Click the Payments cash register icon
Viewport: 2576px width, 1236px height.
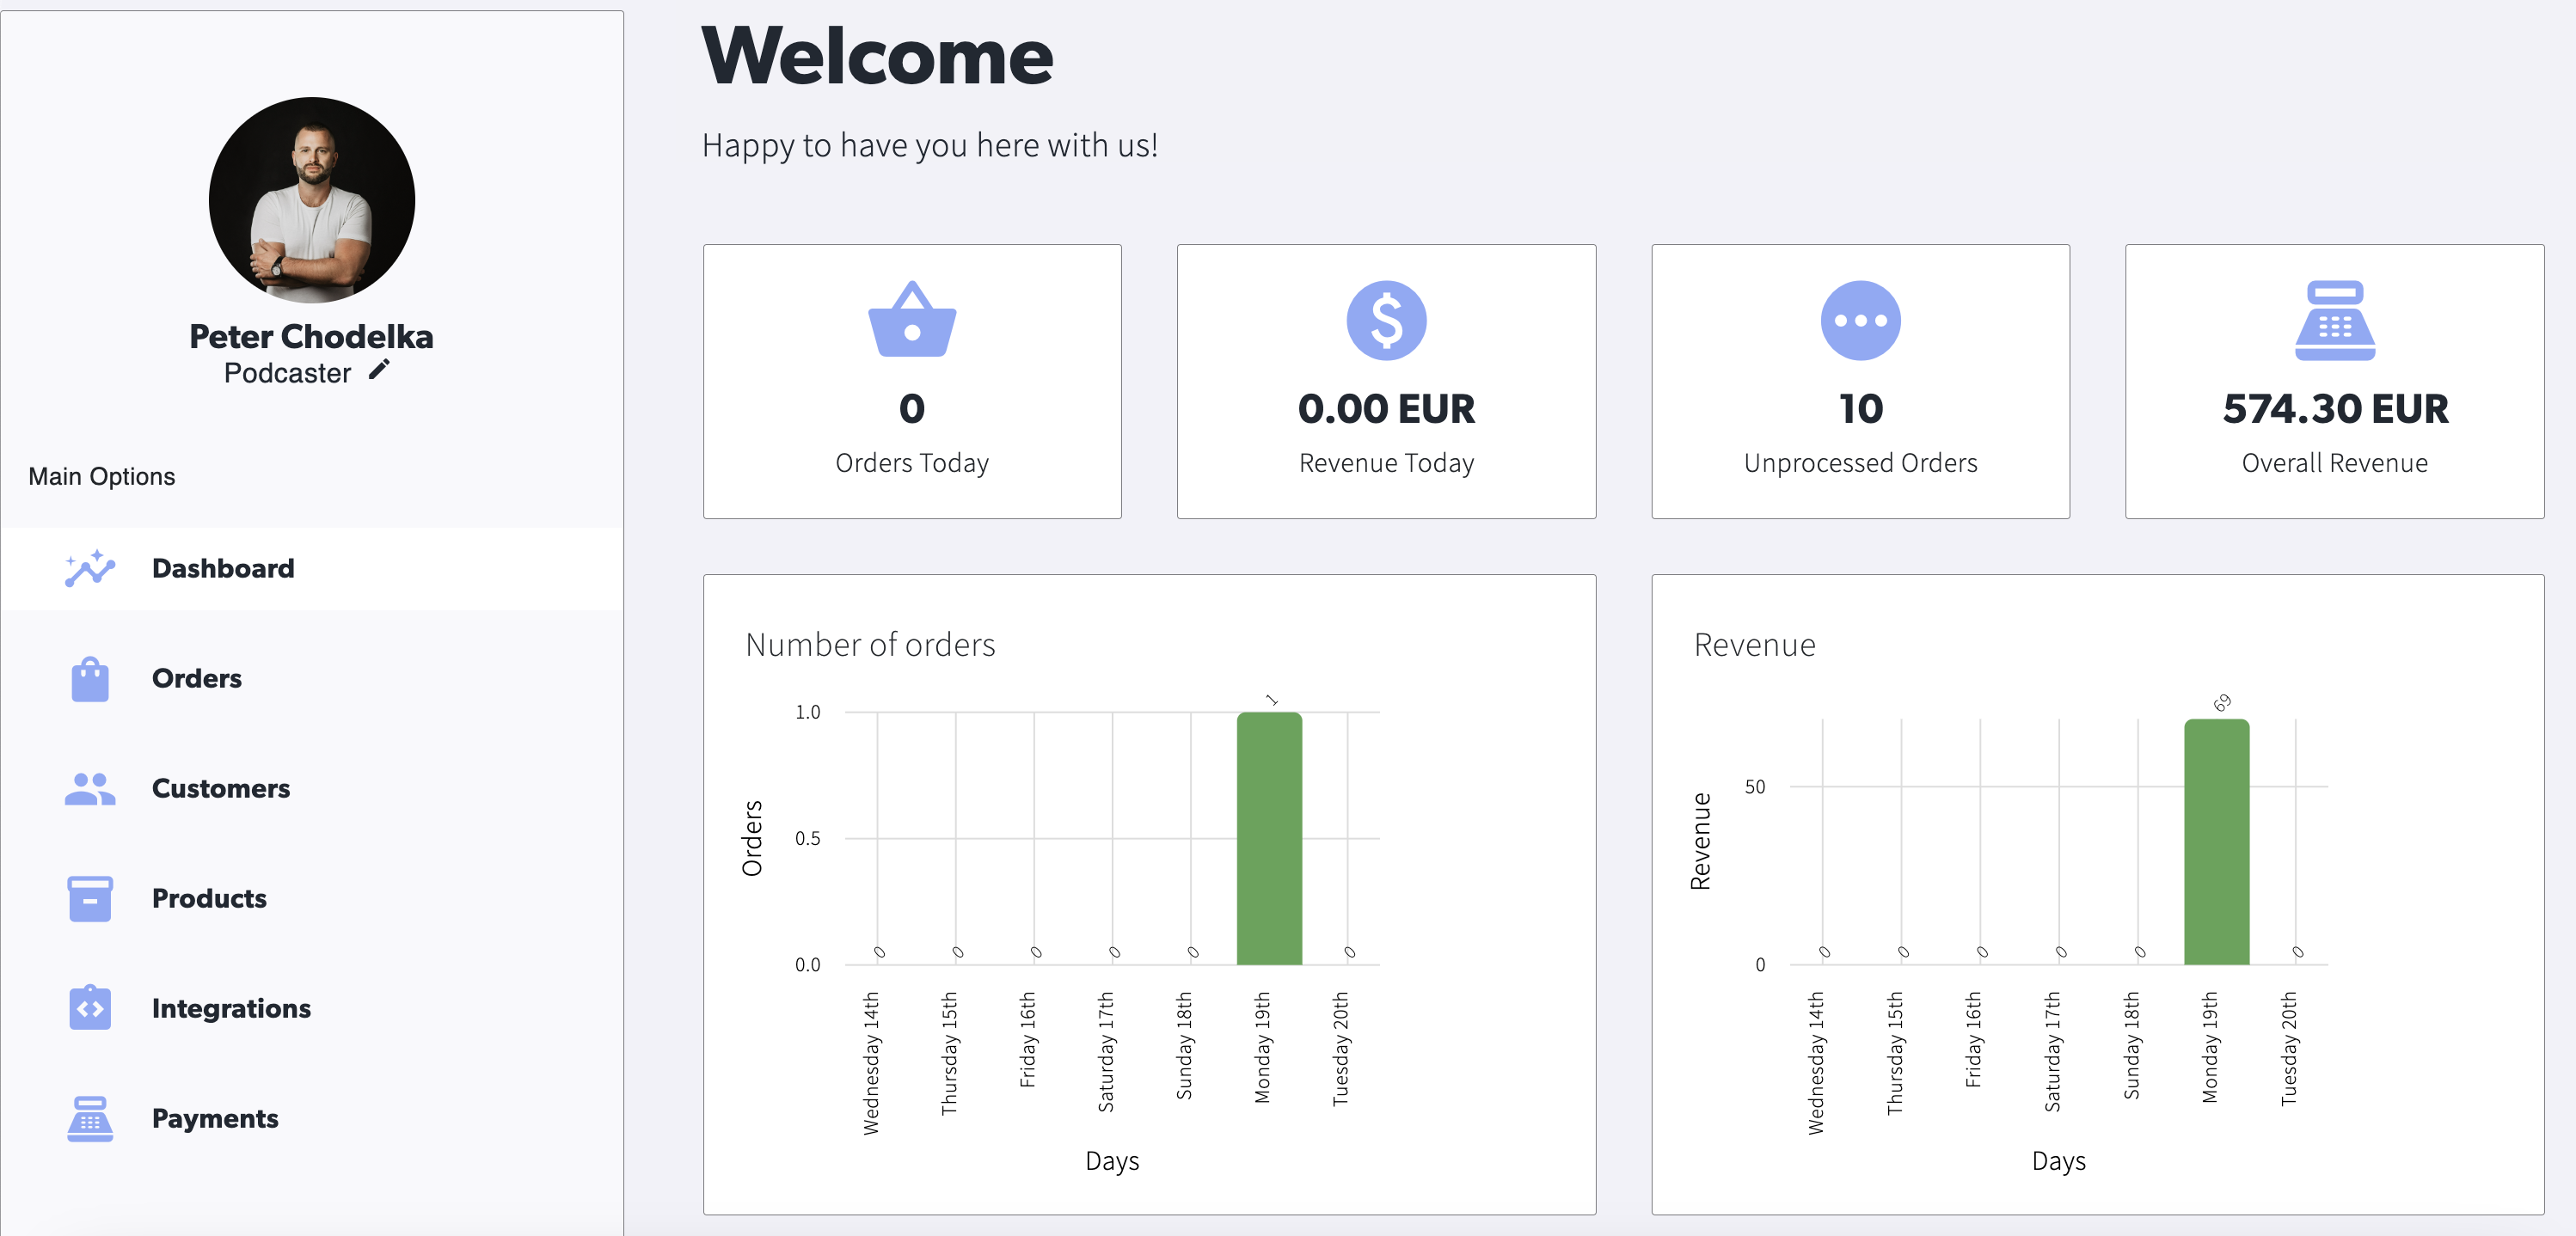click(90, 1119)
